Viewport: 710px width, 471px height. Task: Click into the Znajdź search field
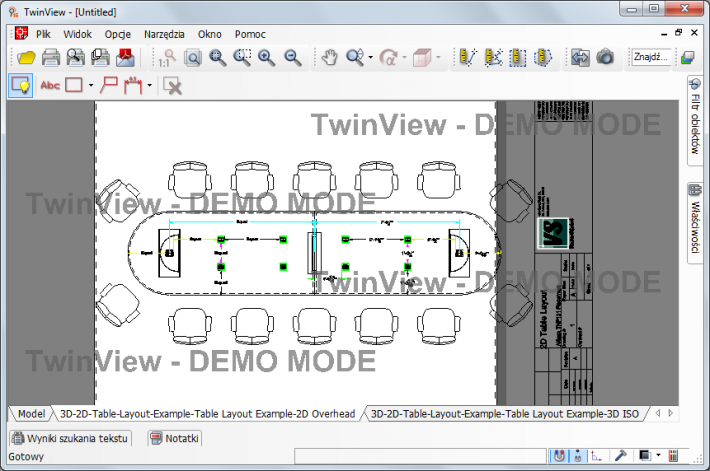[x=651, y=57]
